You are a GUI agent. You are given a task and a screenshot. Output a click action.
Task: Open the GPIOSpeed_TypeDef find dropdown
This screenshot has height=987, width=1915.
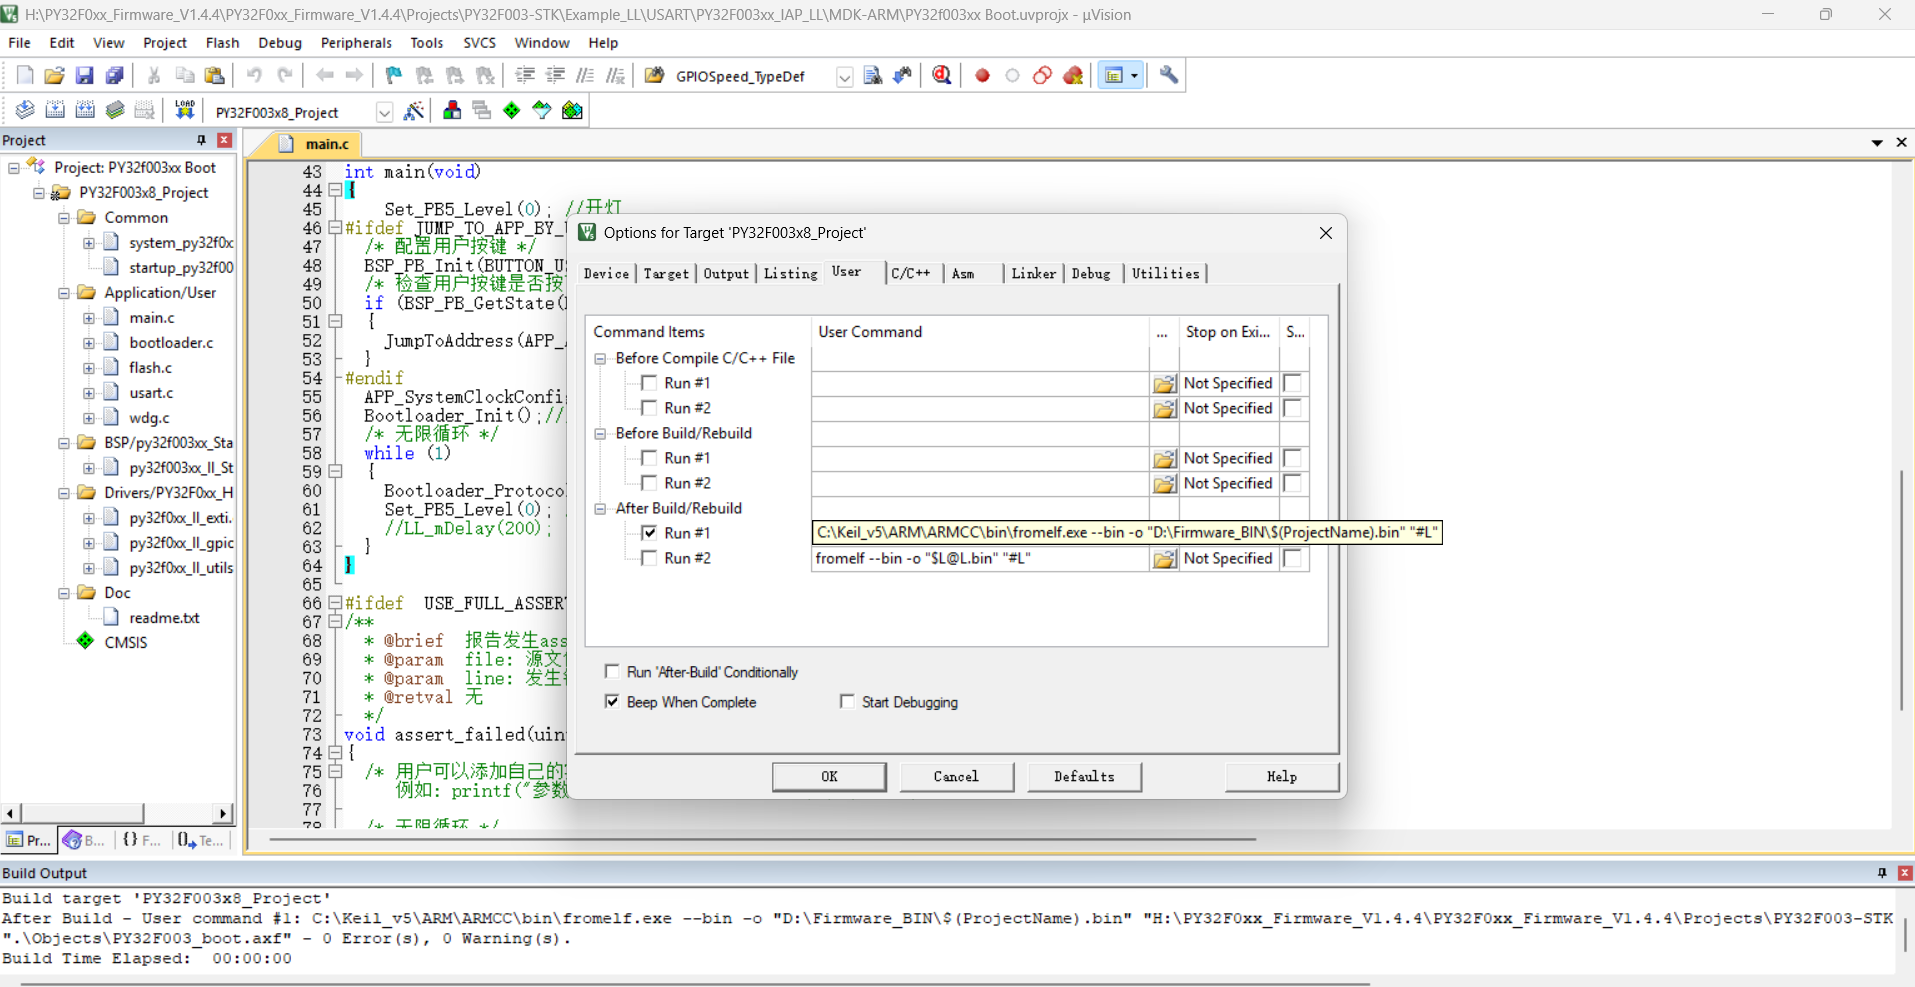click(844, 76)
